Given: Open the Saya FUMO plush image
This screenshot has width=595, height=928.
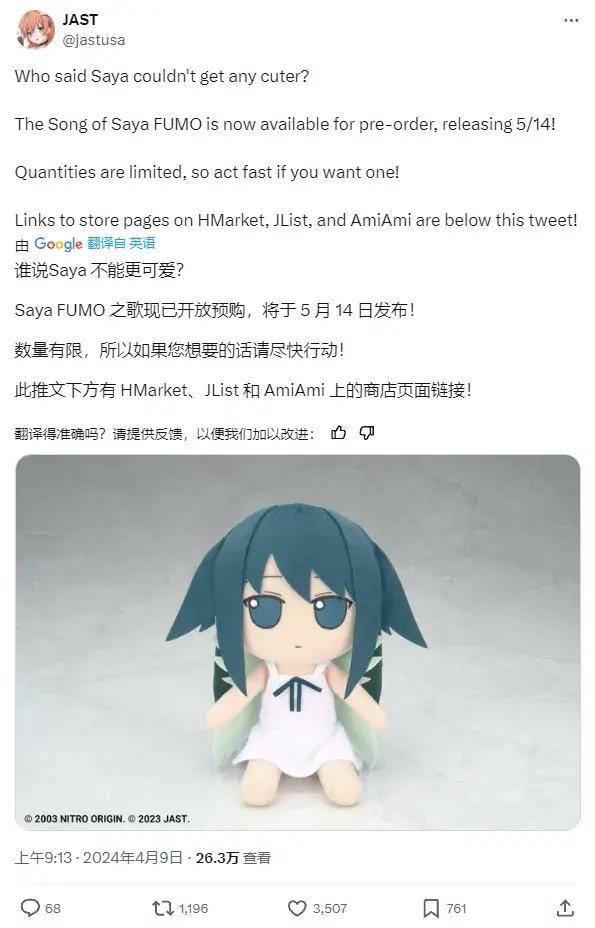Looking at the screenshot, I should (x=298, y=642).
